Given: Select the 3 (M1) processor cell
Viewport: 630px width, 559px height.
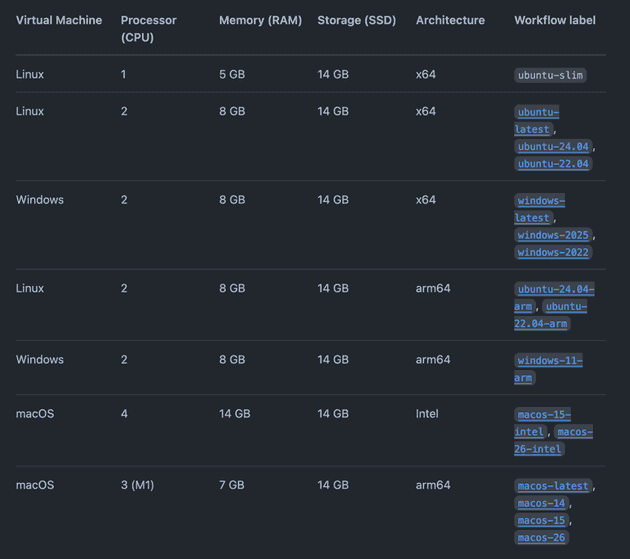Looking at the screenshot, I should coord(138,485).
